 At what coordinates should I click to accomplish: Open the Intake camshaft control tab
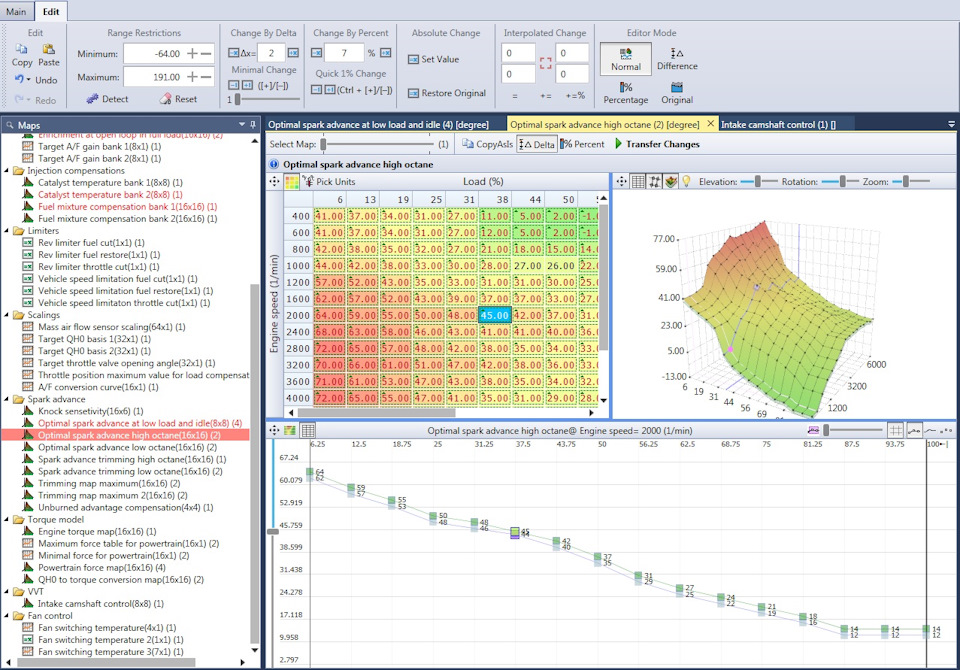tap(783, 124)
